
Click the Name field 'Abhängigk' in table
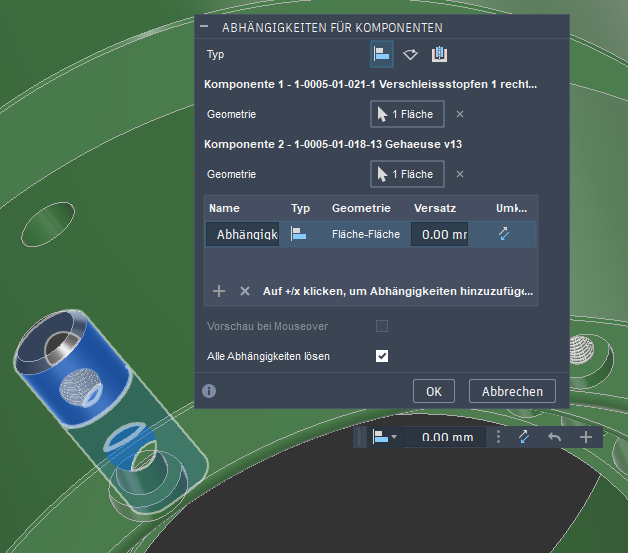(243, 234)
